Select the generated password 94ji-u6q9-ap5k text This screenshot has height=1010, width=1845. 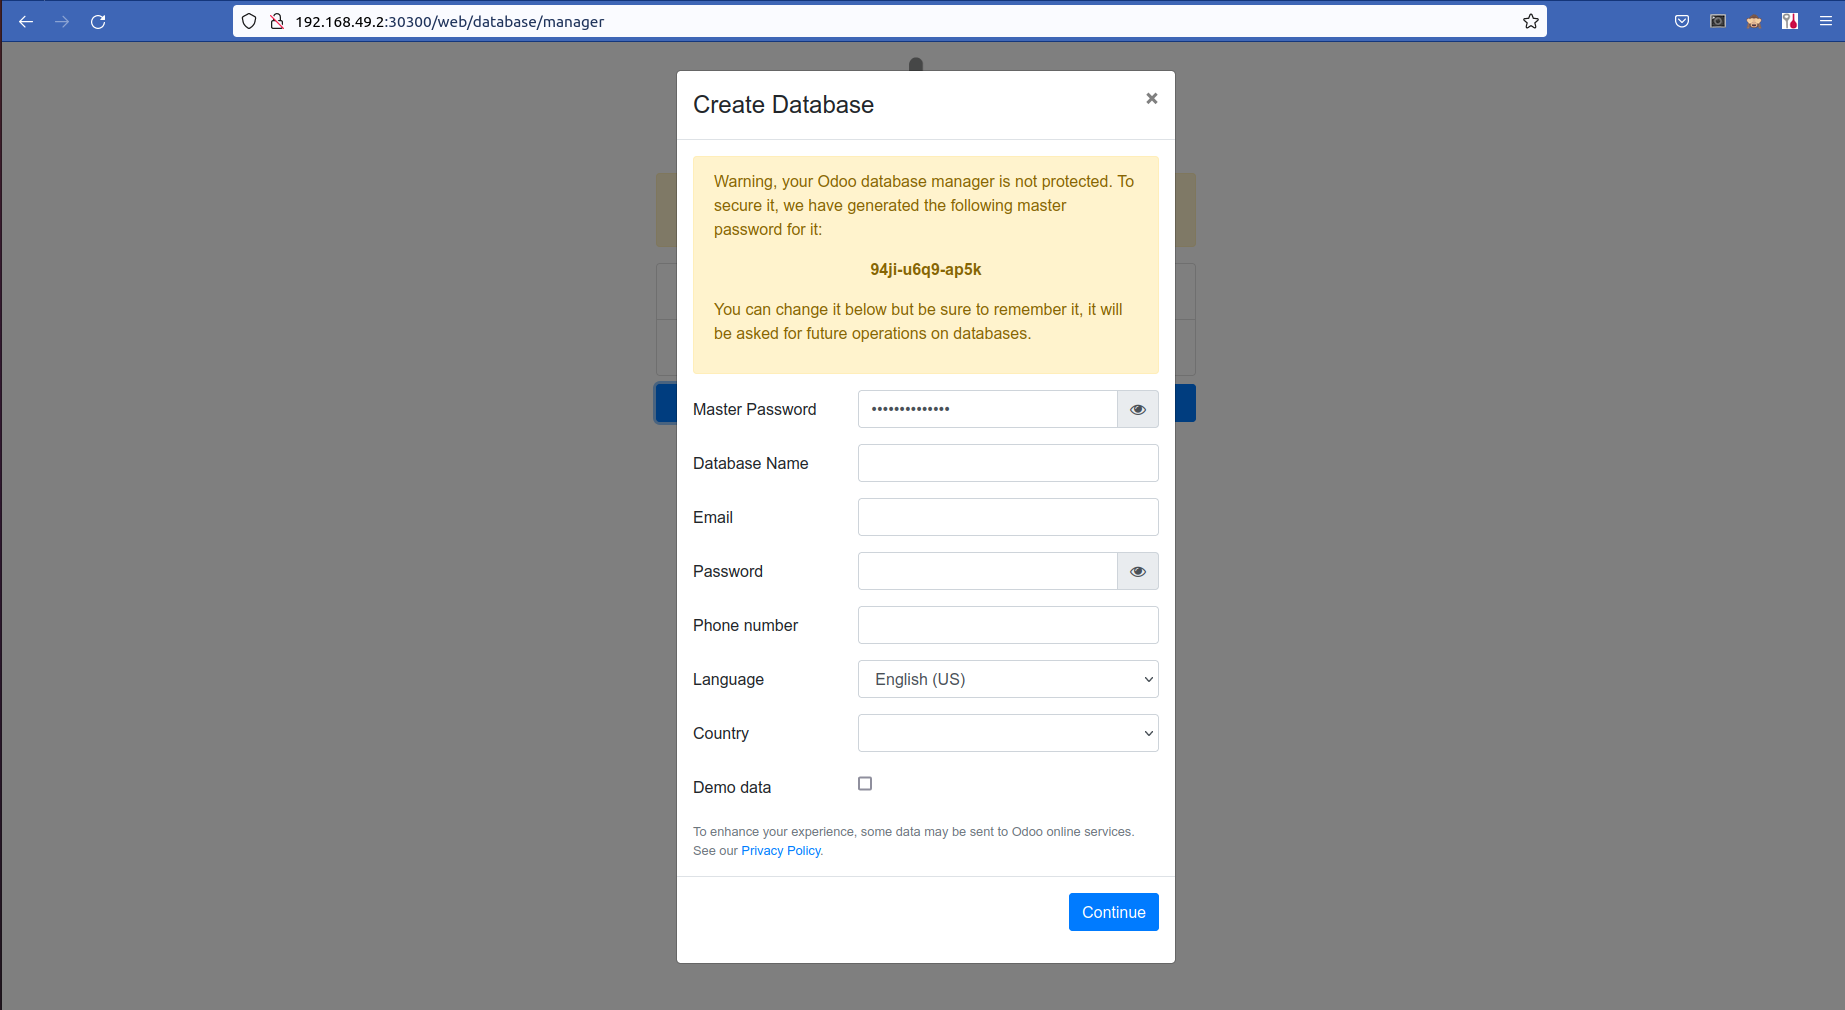(x=926, y=269)
